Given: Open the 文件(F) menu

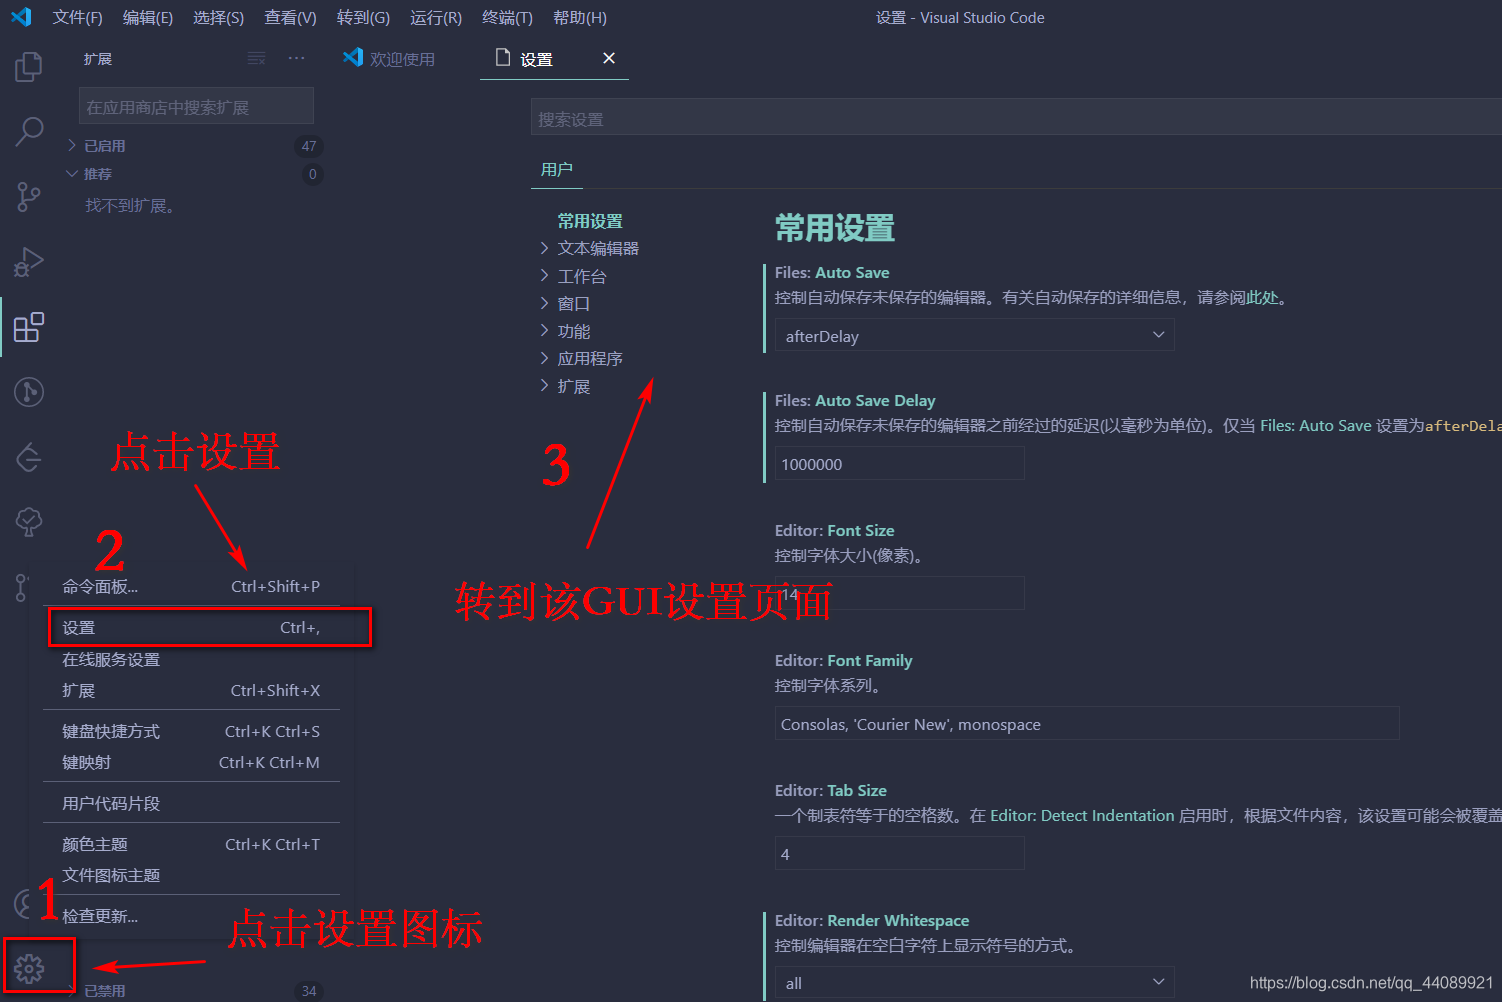Looking at the screenshot, I should point(78,18).
